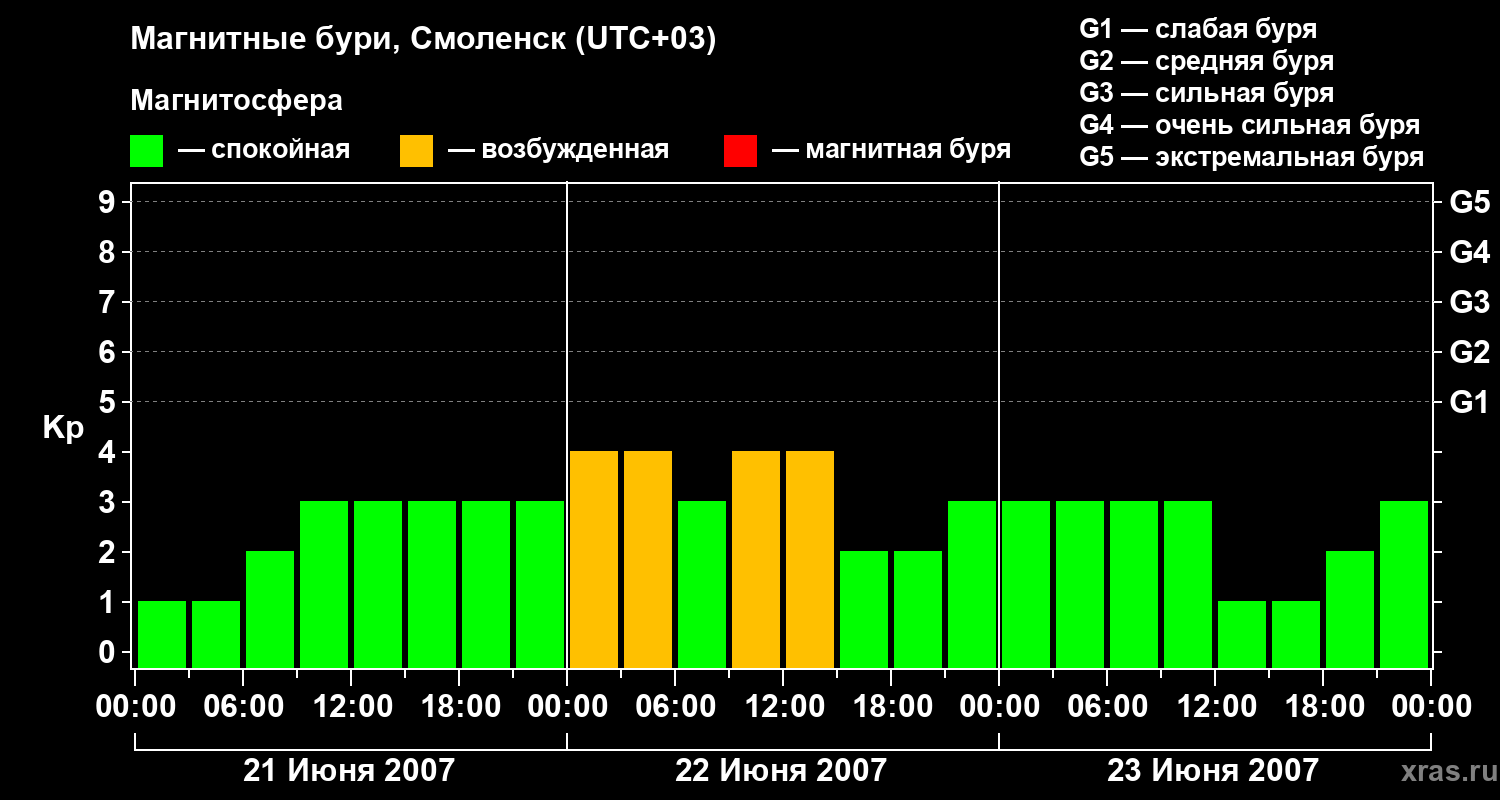Screen dimensions: 1500x800
Task: Click the Kp 3 bar at 21:00–00:00 on 22 June
Action: 972,584
